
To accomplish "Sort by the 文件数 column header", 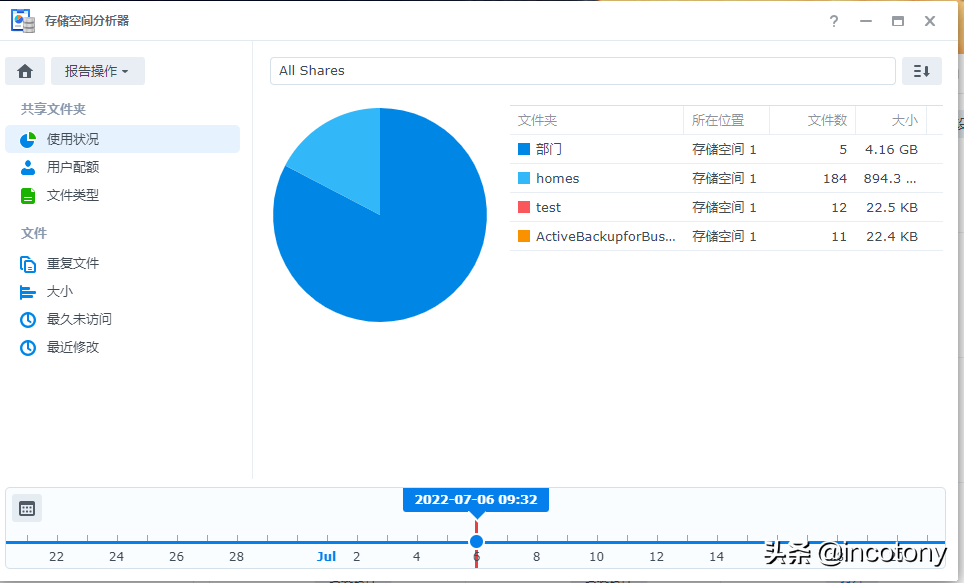I will pyautogui.click(x=812, y=121).
